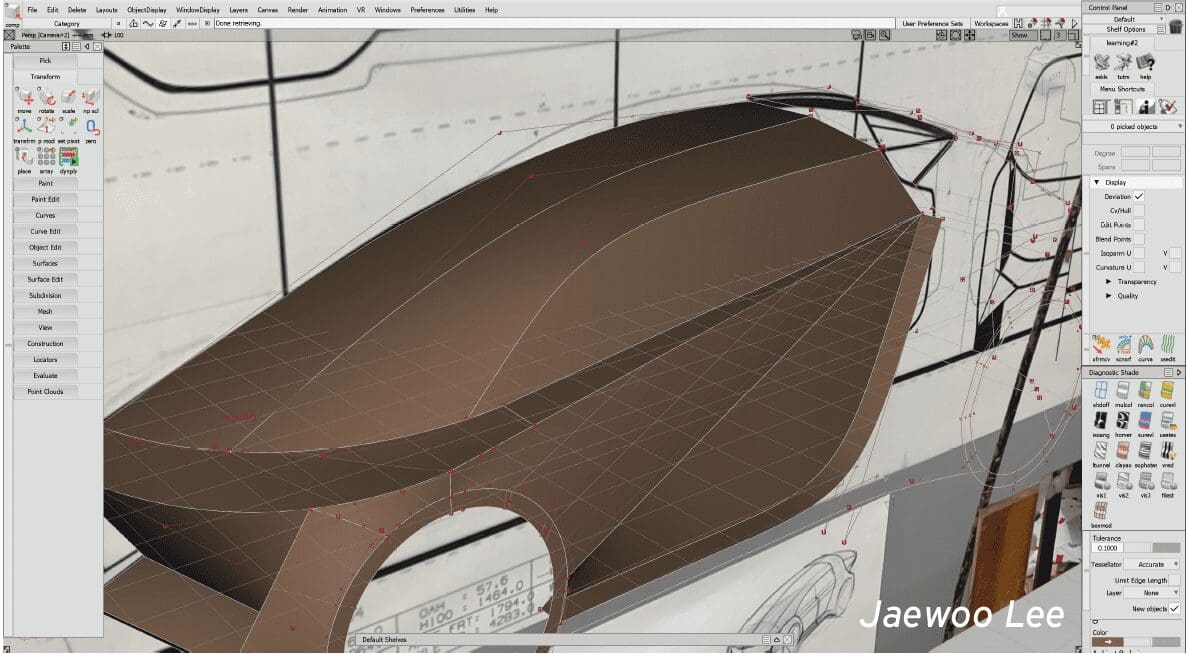The image size is (1188, 654).
Task: Toggle the New objects checkbox
Action: (1174, 609)
